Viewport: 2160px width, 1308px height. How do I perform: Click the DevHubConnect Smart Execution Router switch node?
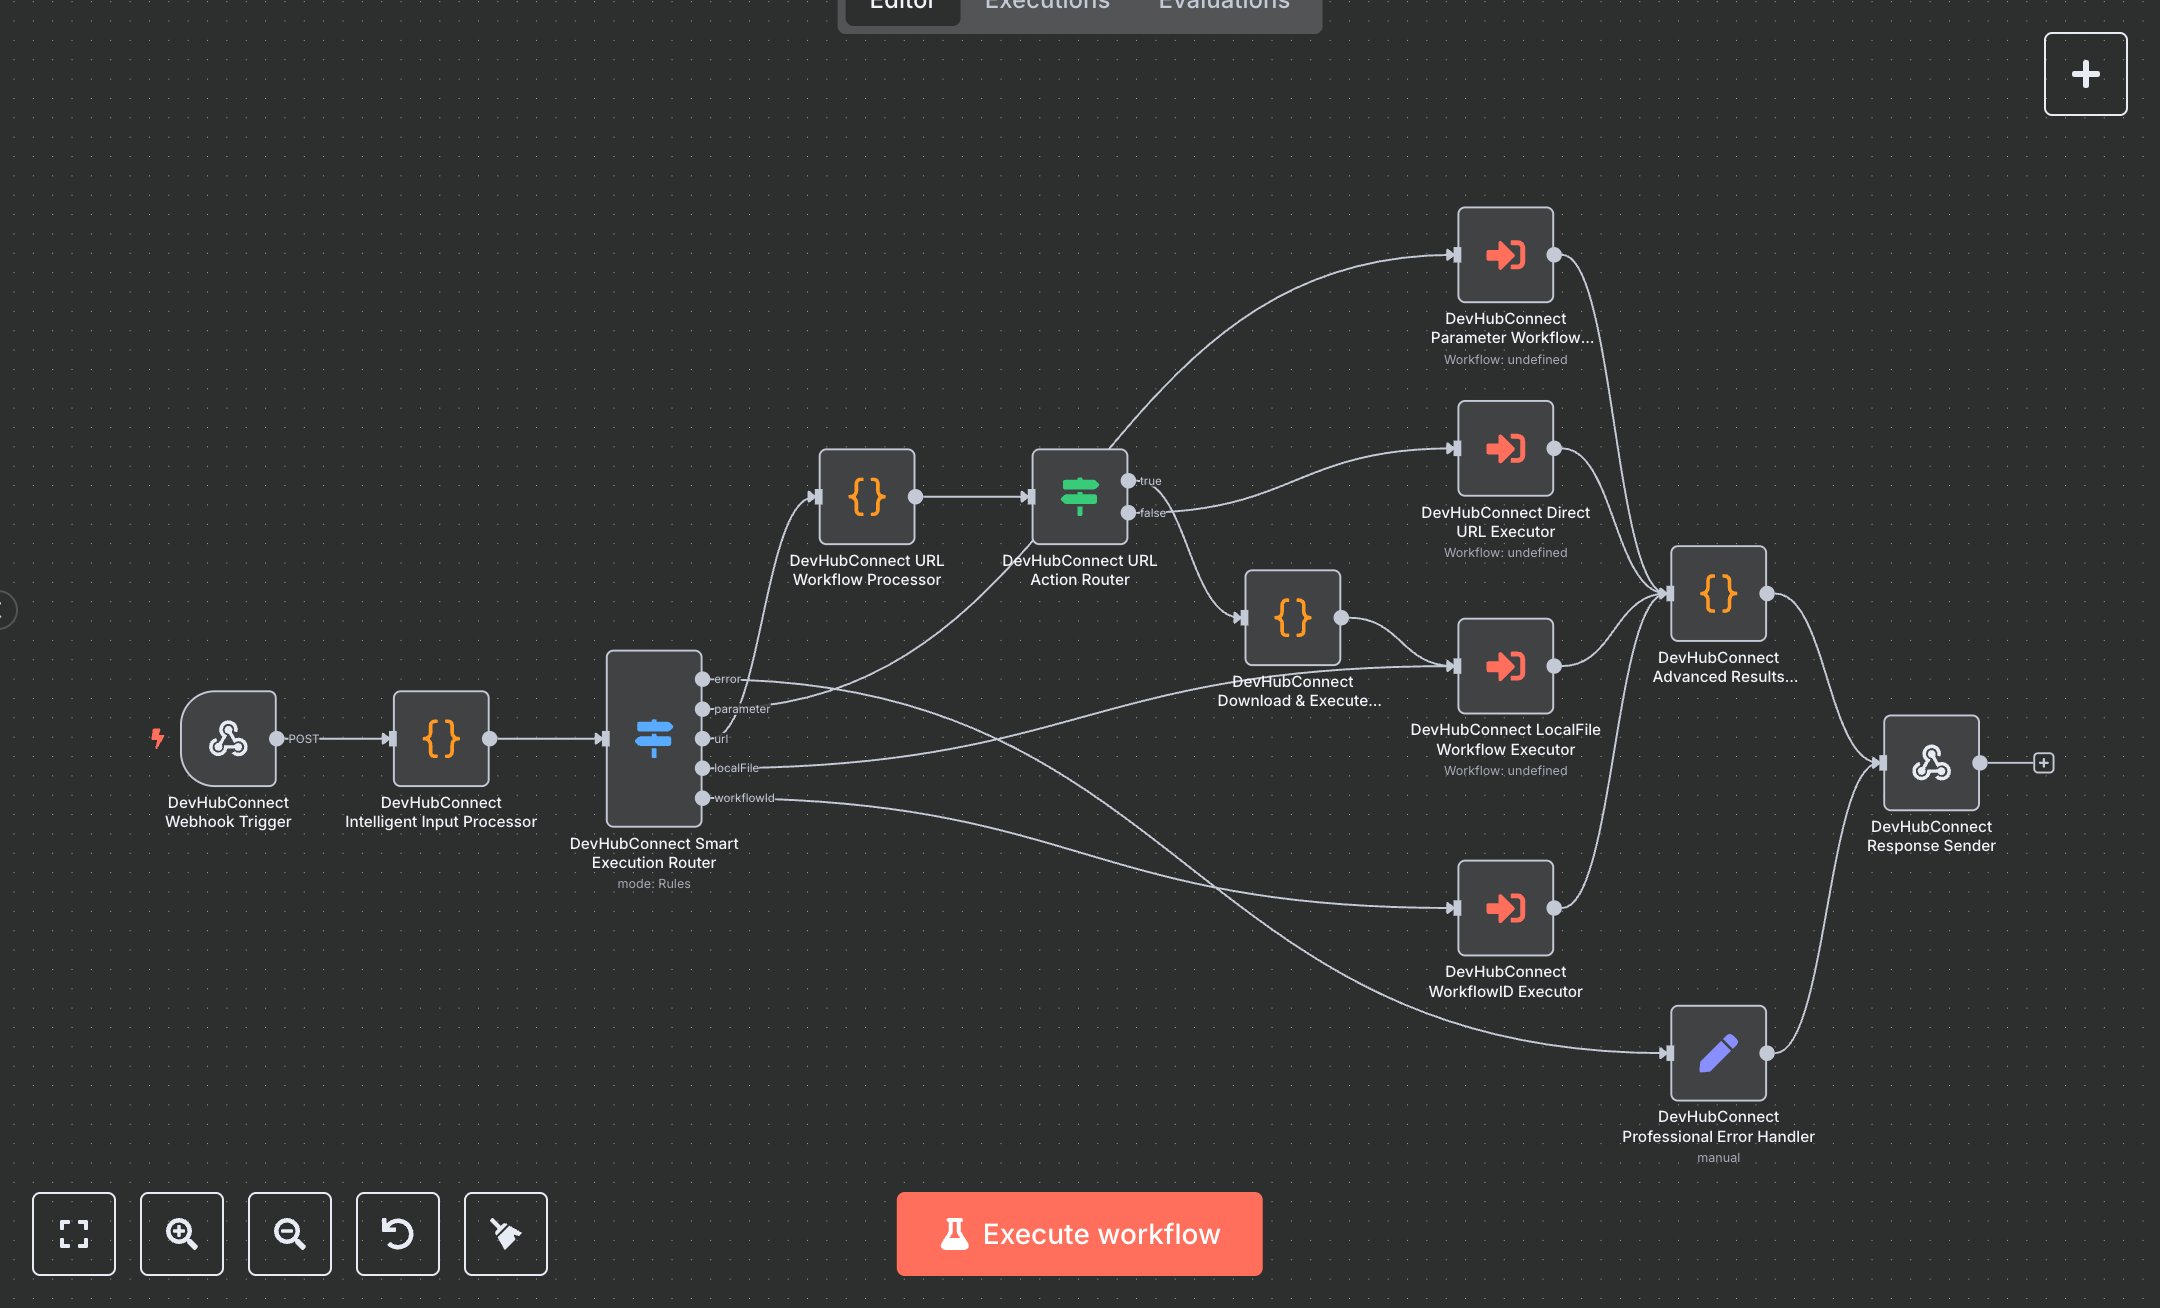[x=653, y=740]
